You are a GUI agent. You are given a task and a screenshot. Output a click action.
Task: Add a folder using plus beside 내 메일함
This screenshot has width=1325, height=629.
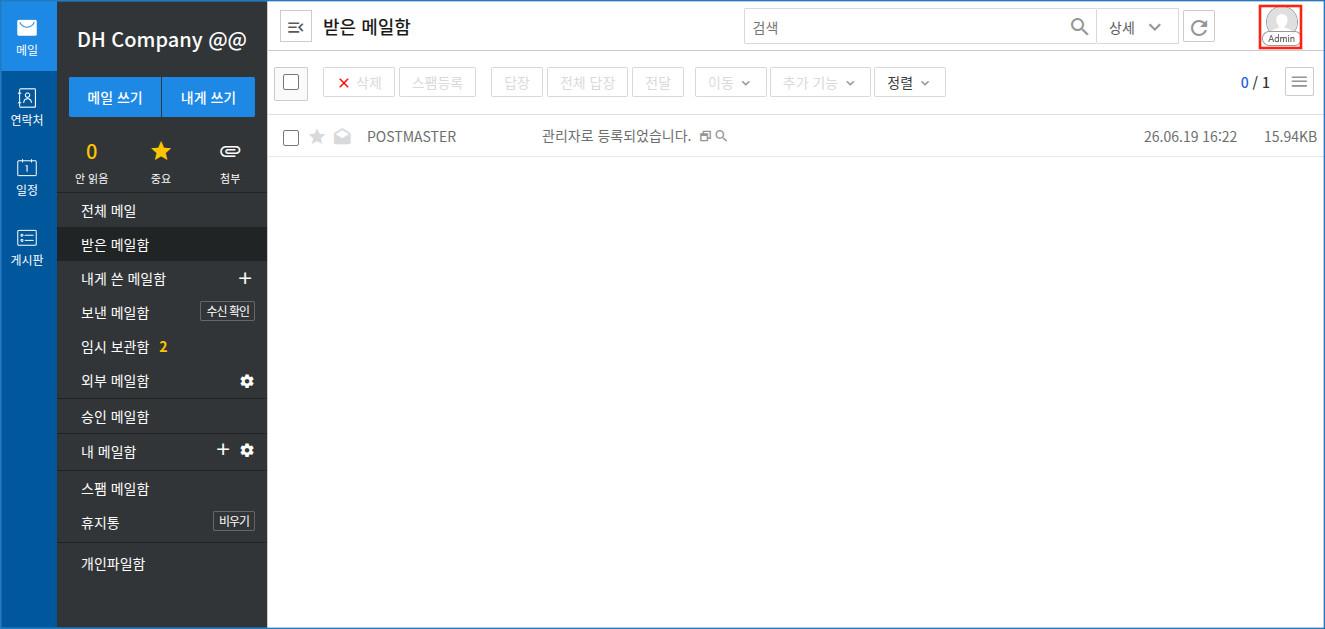point(223,450)
